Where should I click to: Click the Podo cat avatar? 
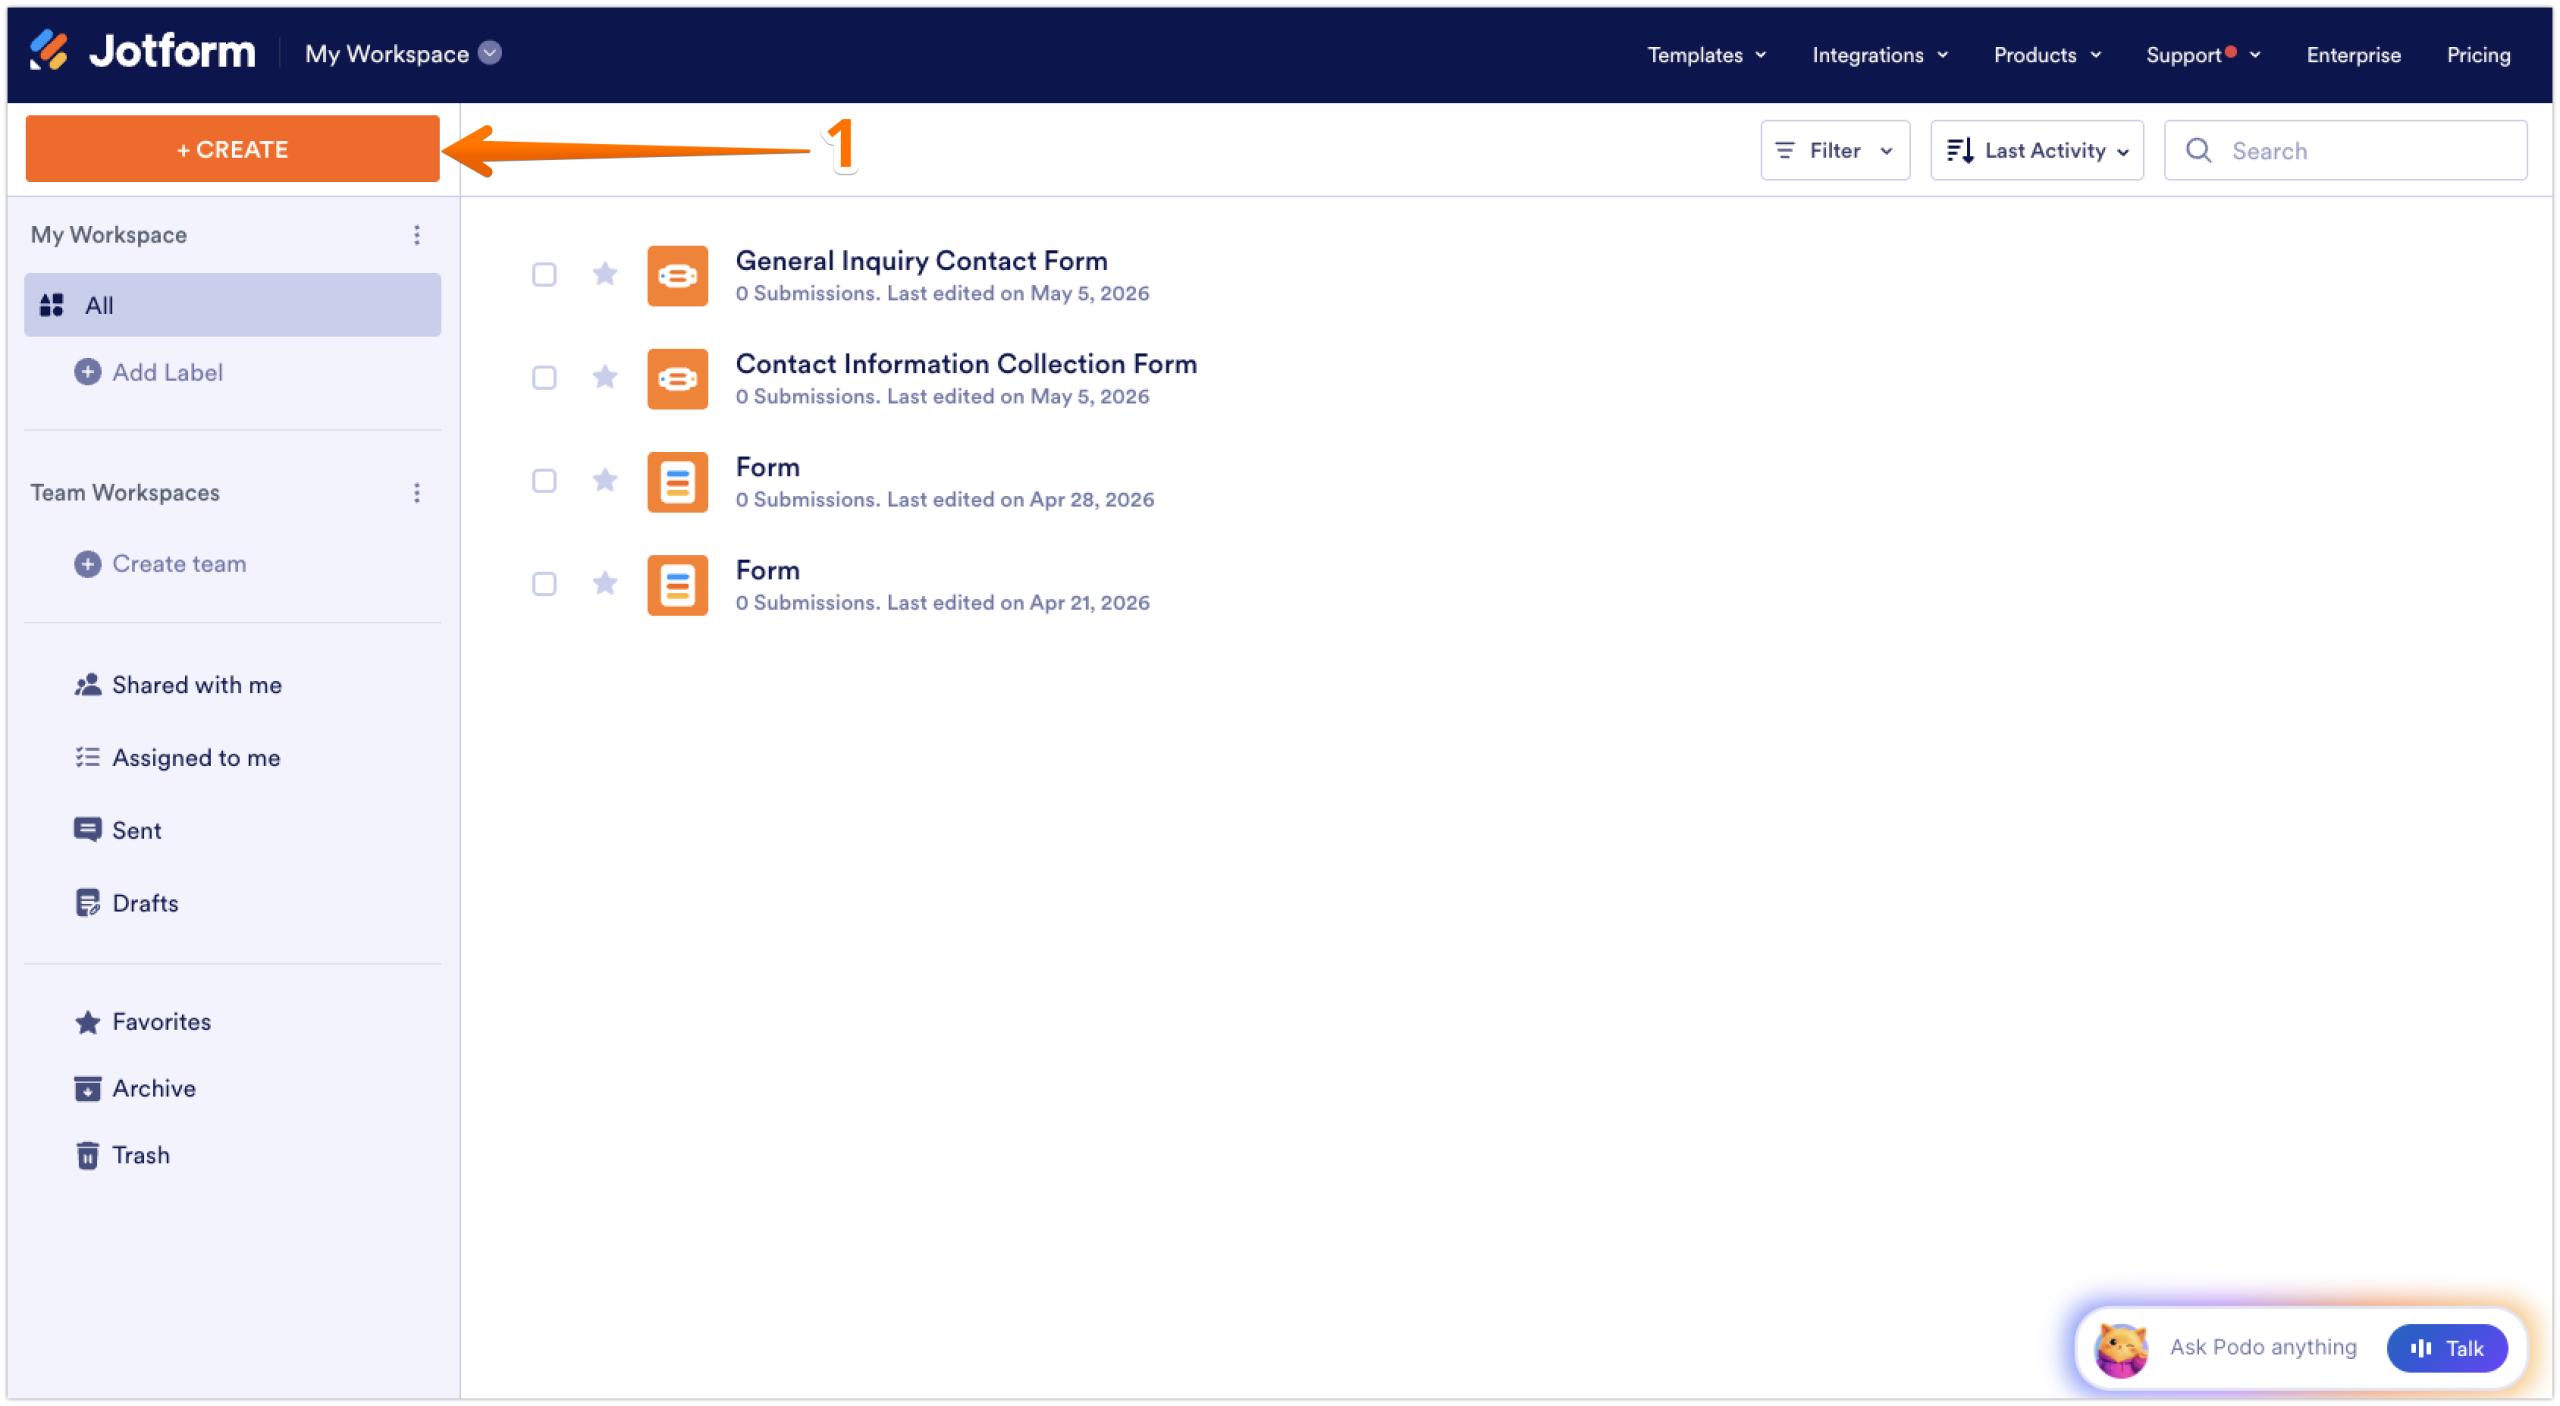coord(2122,1350)
